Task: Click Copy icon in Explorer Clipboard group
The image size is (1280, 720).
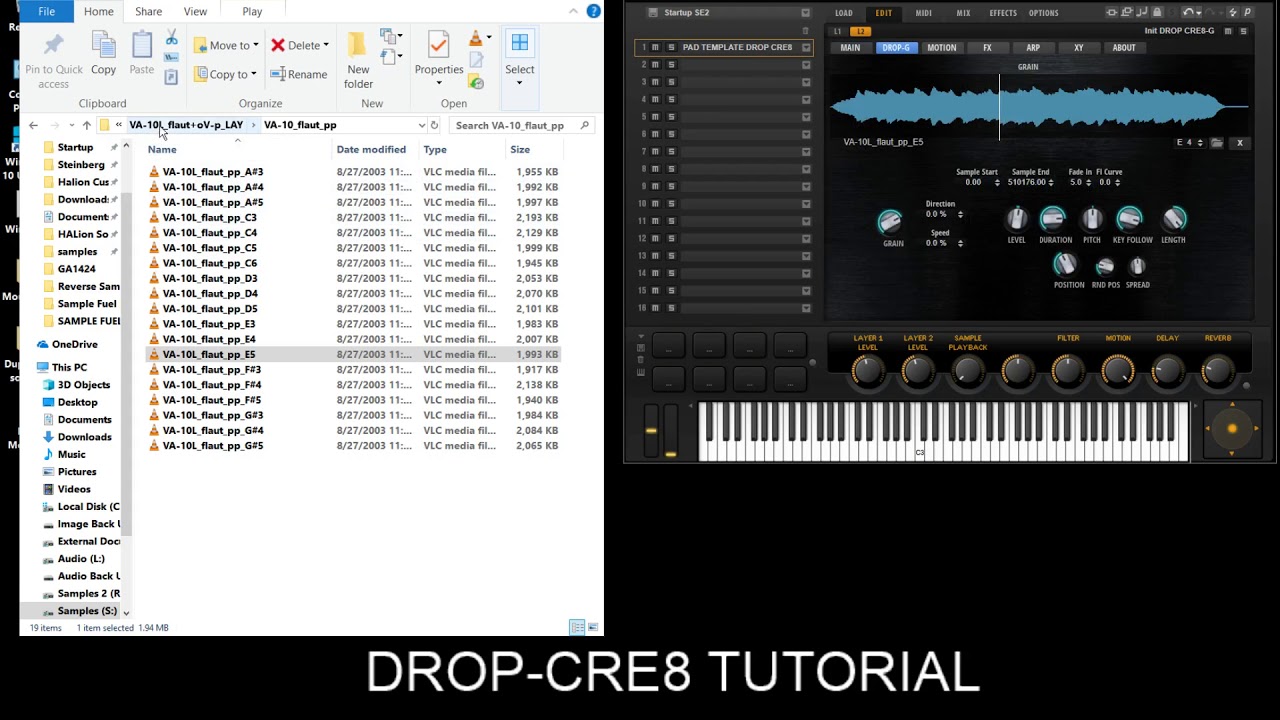Action: 103,45
